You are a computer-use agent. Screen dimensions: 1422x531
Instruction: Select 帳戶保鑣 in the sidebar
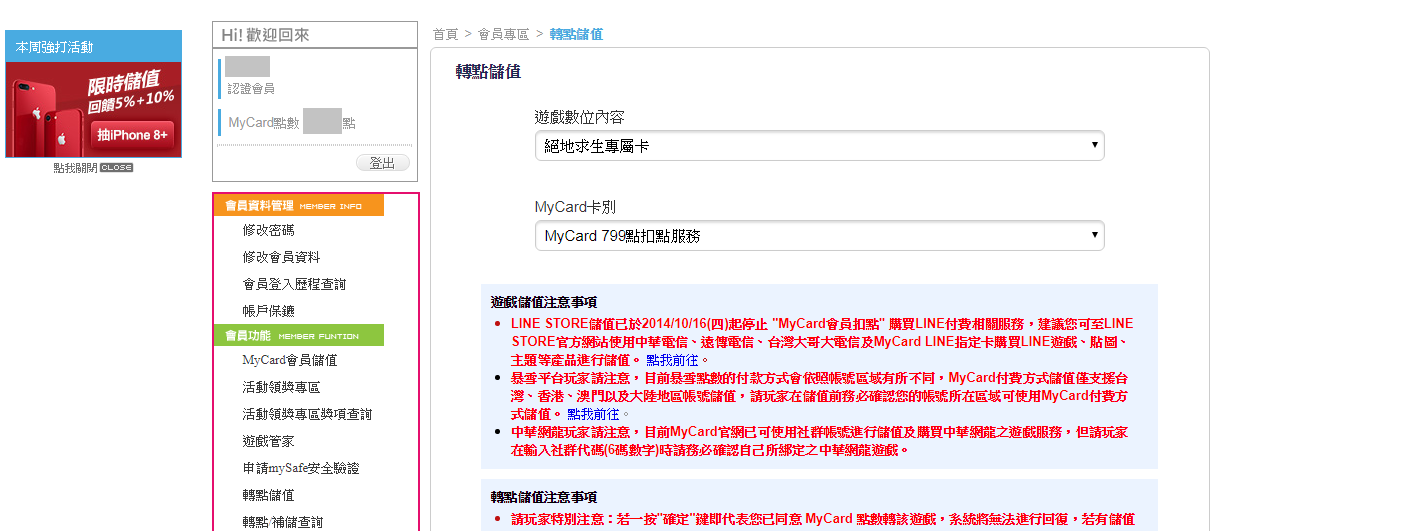268,311
